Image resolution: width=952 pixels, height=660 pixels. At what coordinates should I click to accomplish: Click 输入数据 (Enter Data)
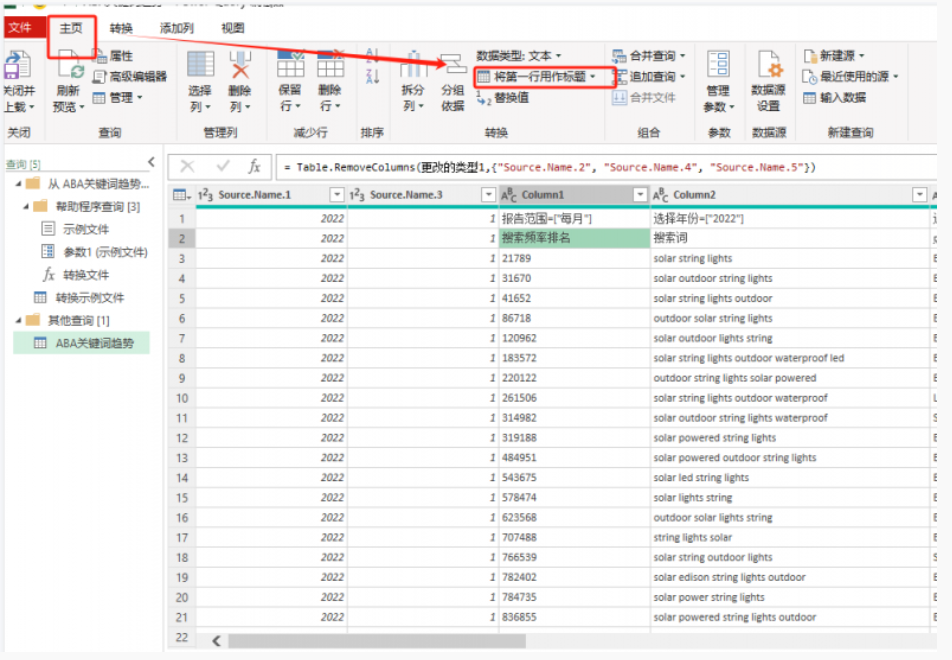(835, 98)
